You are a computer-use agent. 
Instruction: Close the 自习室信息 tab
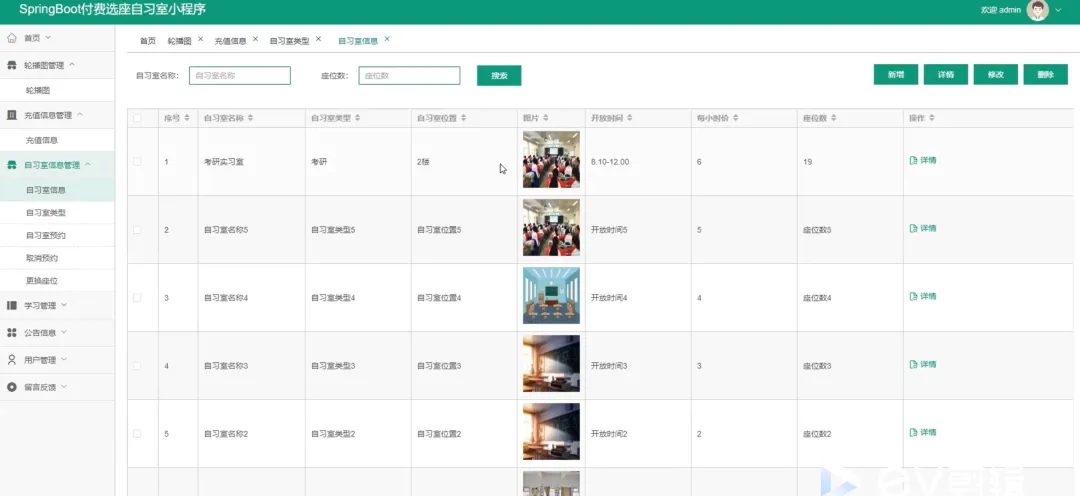pos(386,39)
